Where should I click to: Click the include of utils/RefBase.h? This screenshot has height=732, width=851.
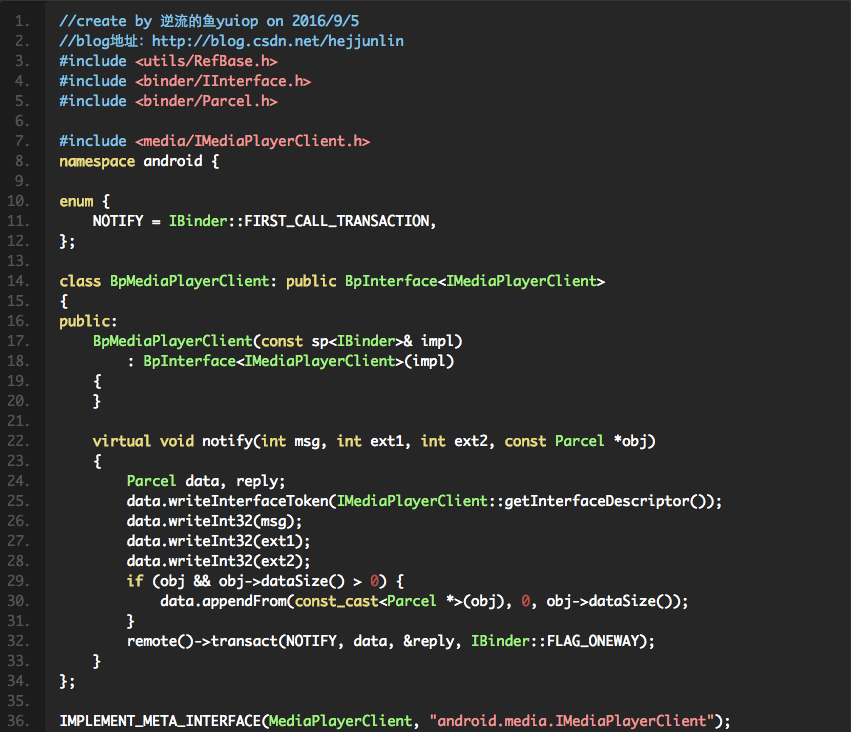click(168, 61)
